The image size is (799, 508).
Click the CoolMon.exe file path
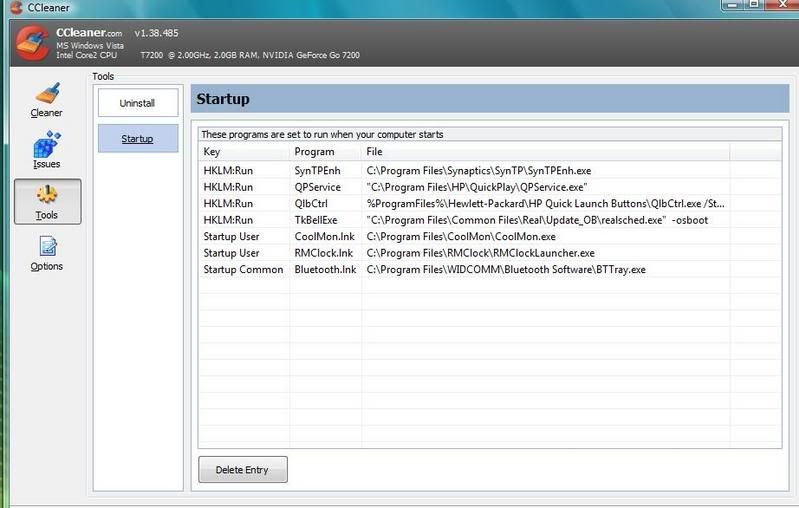[461, 236]
